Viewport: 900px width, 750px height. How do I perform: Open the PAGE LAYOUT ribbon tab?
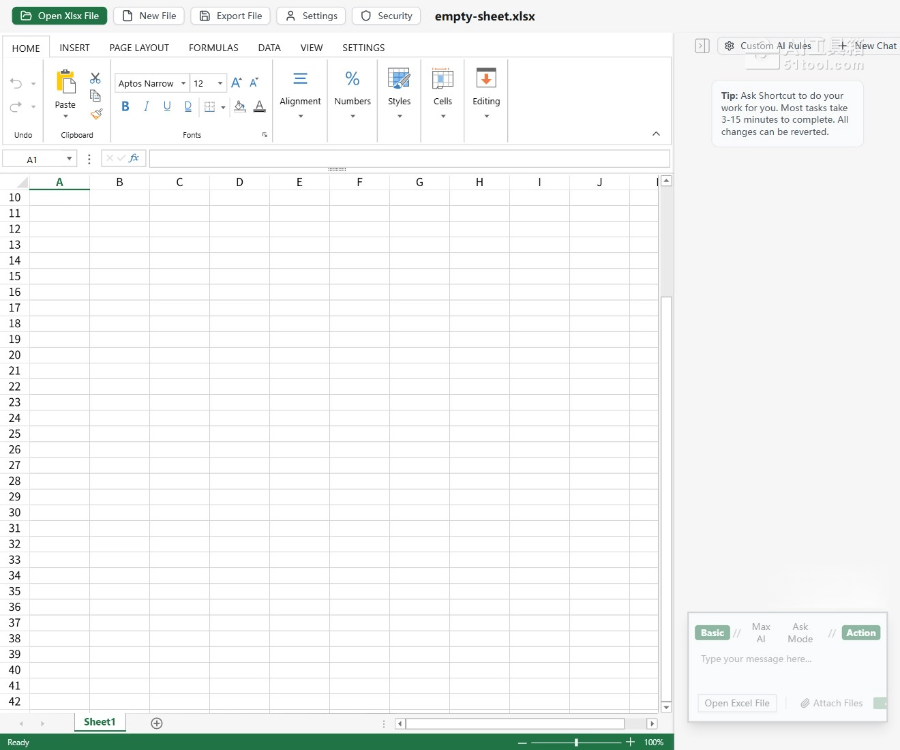[139, 47]
